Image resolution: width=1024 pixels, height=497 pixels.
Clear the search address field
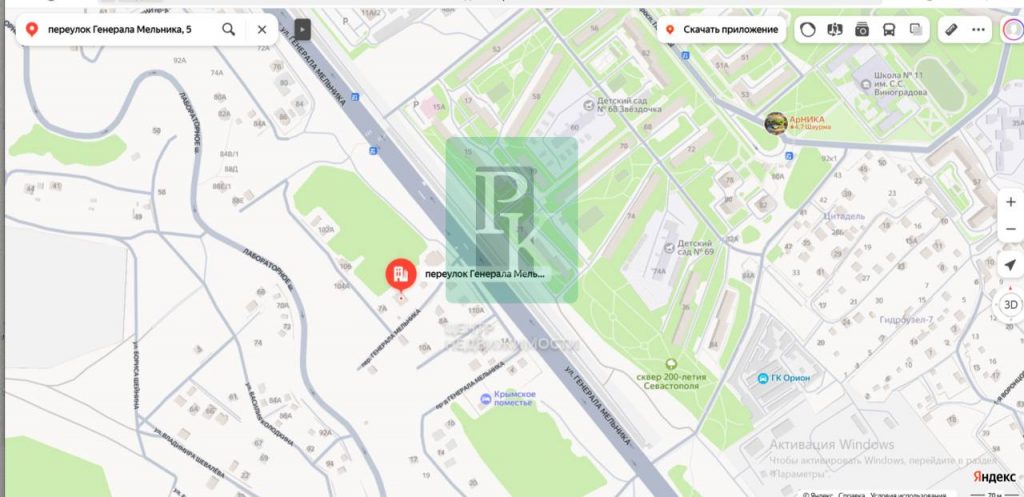coord(262,29)
